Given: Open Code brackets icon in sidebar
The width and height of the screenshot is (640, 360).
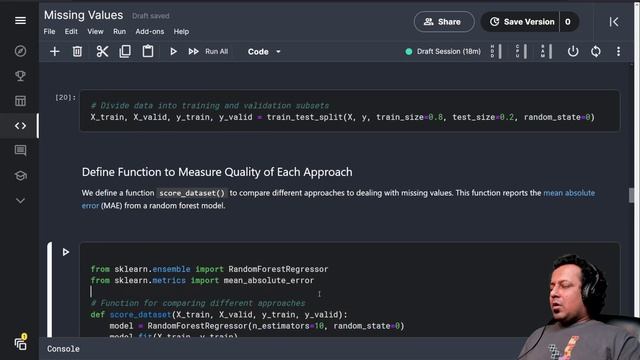Looking at the screenshot, I should pos(20,126).
